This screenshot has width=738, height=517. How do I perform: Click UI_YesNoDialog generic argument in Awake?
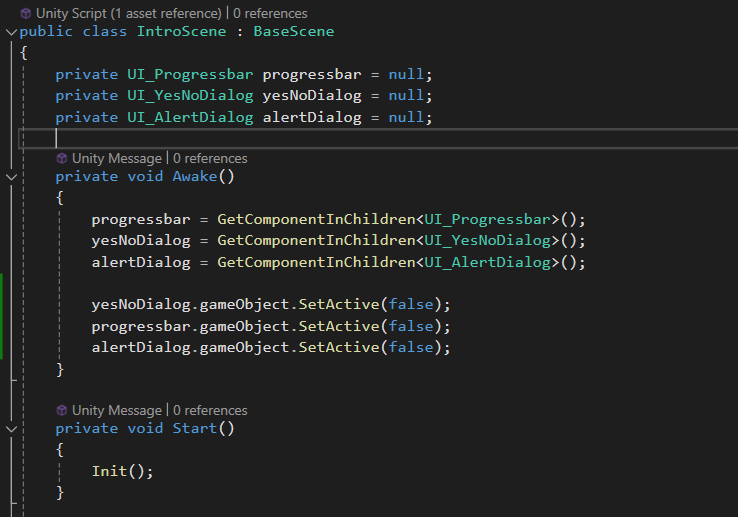coord(488,241)
